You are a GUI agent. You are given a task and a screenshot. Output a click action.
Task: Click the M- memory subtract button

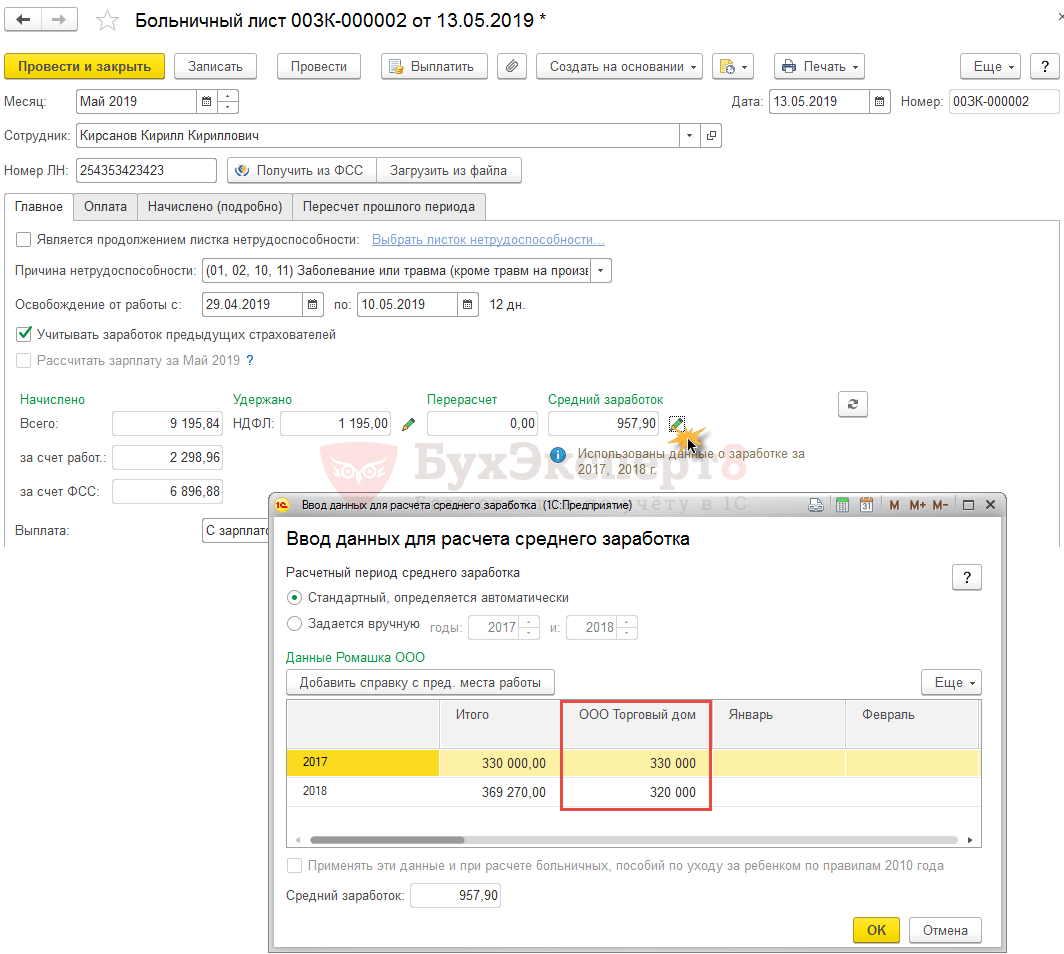coord(940,505)
